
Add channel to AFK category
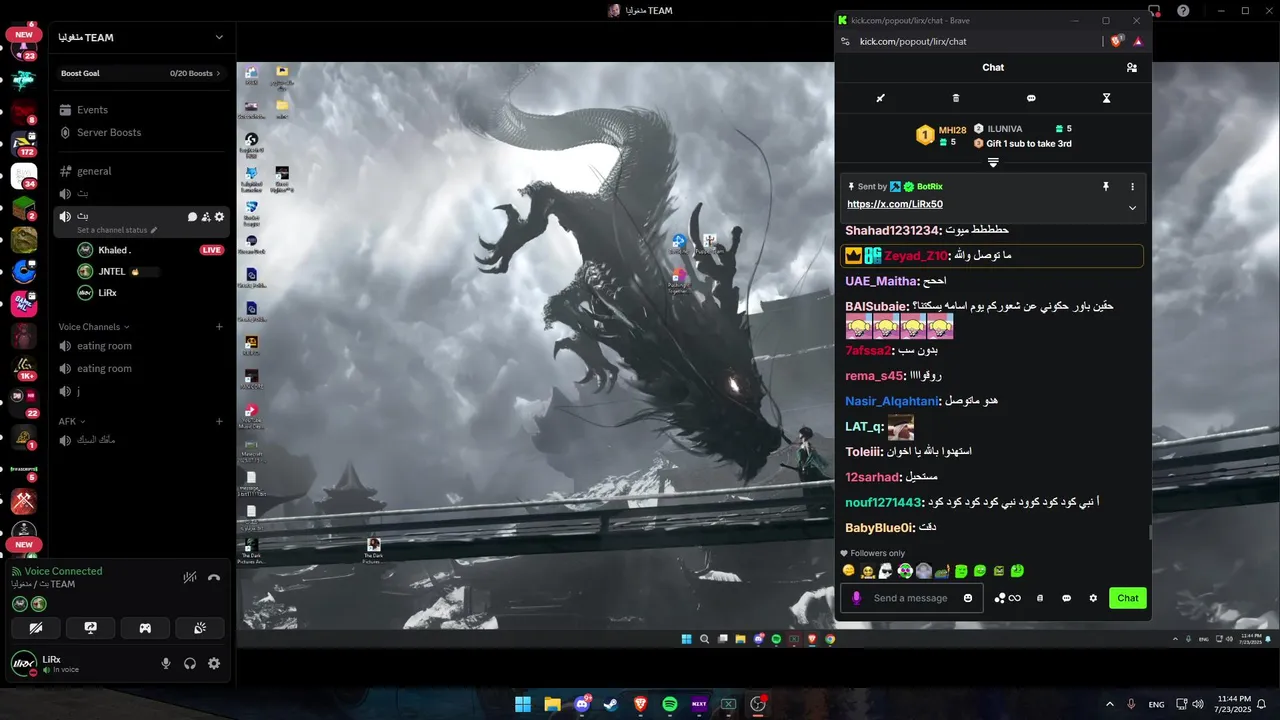[219, 421]
